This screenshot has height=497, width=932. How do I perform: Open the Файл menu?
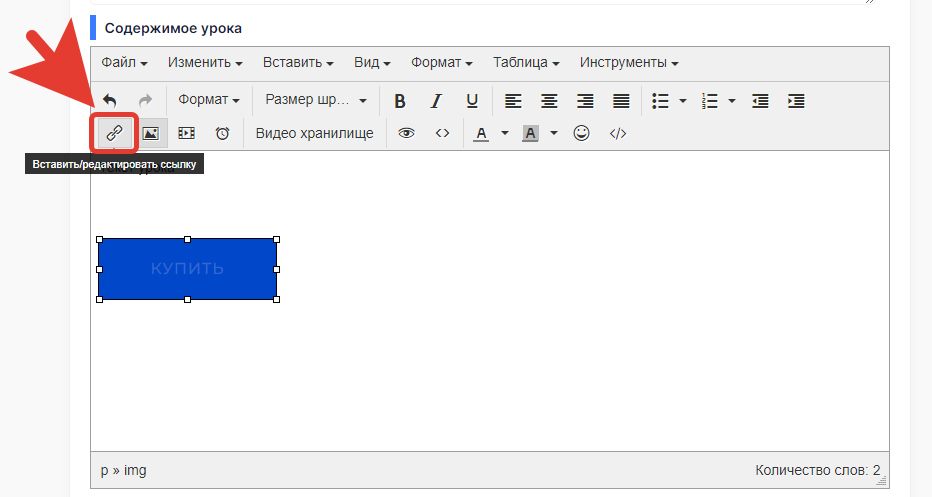(124, 62)
